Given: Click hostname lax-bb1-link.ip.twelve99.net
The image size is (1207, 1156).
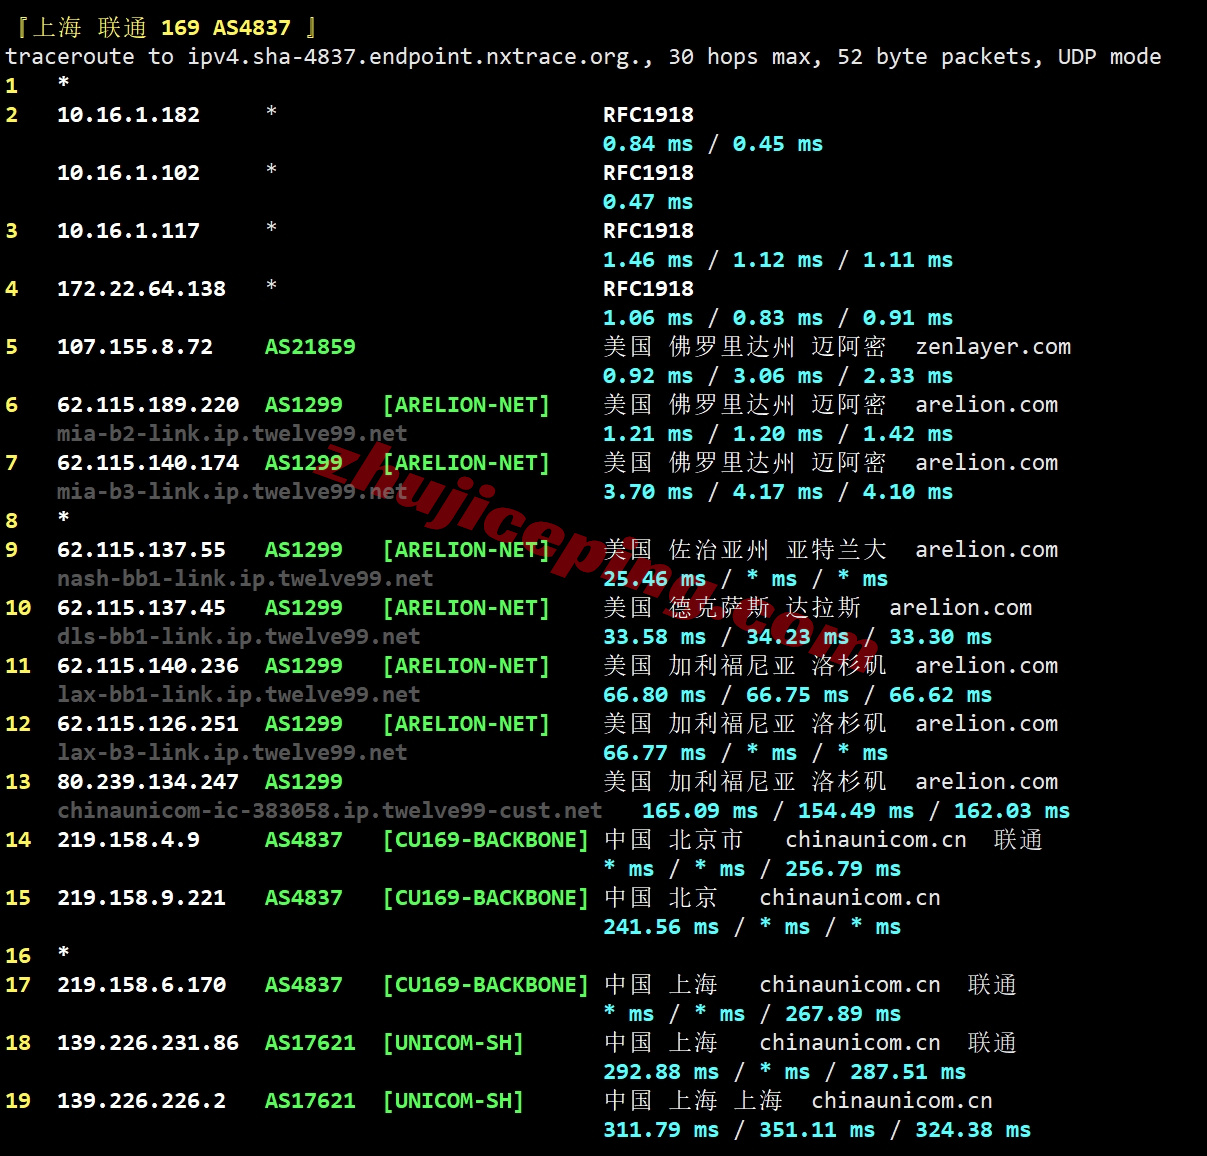Looking at the screenshot, I should click(239, 695).
